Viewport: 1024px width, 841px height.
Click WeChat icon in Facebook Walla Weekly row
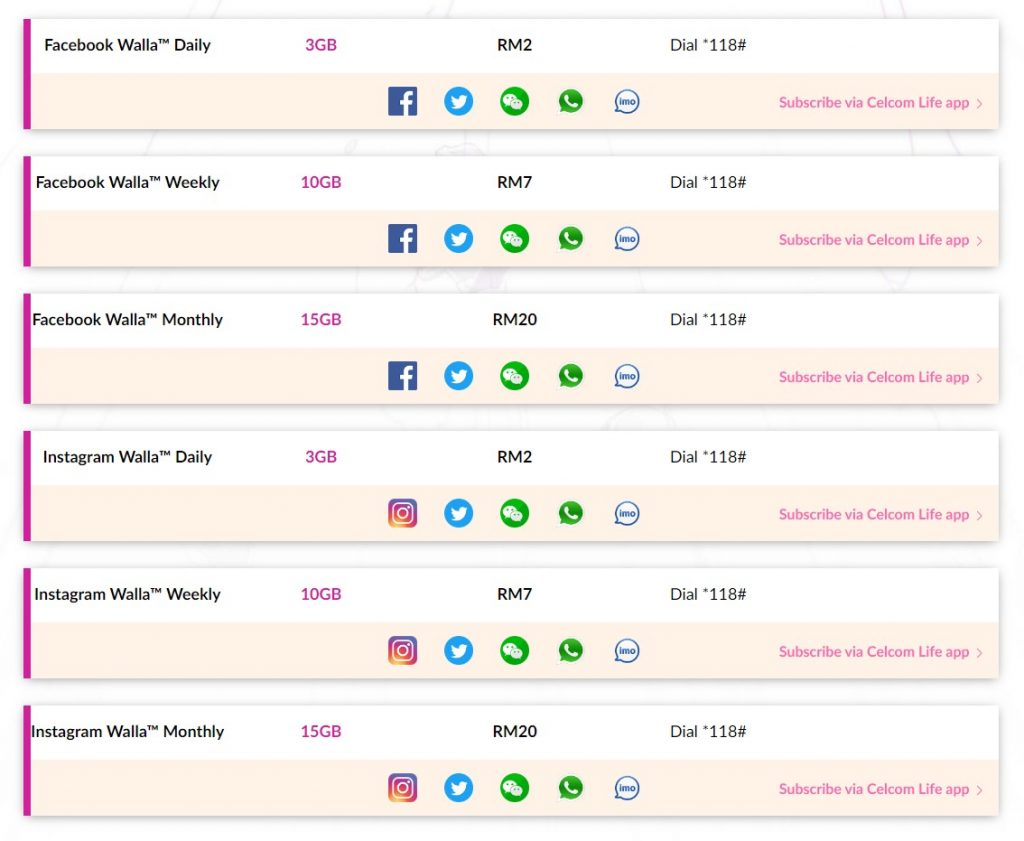(x=515, y=238)
